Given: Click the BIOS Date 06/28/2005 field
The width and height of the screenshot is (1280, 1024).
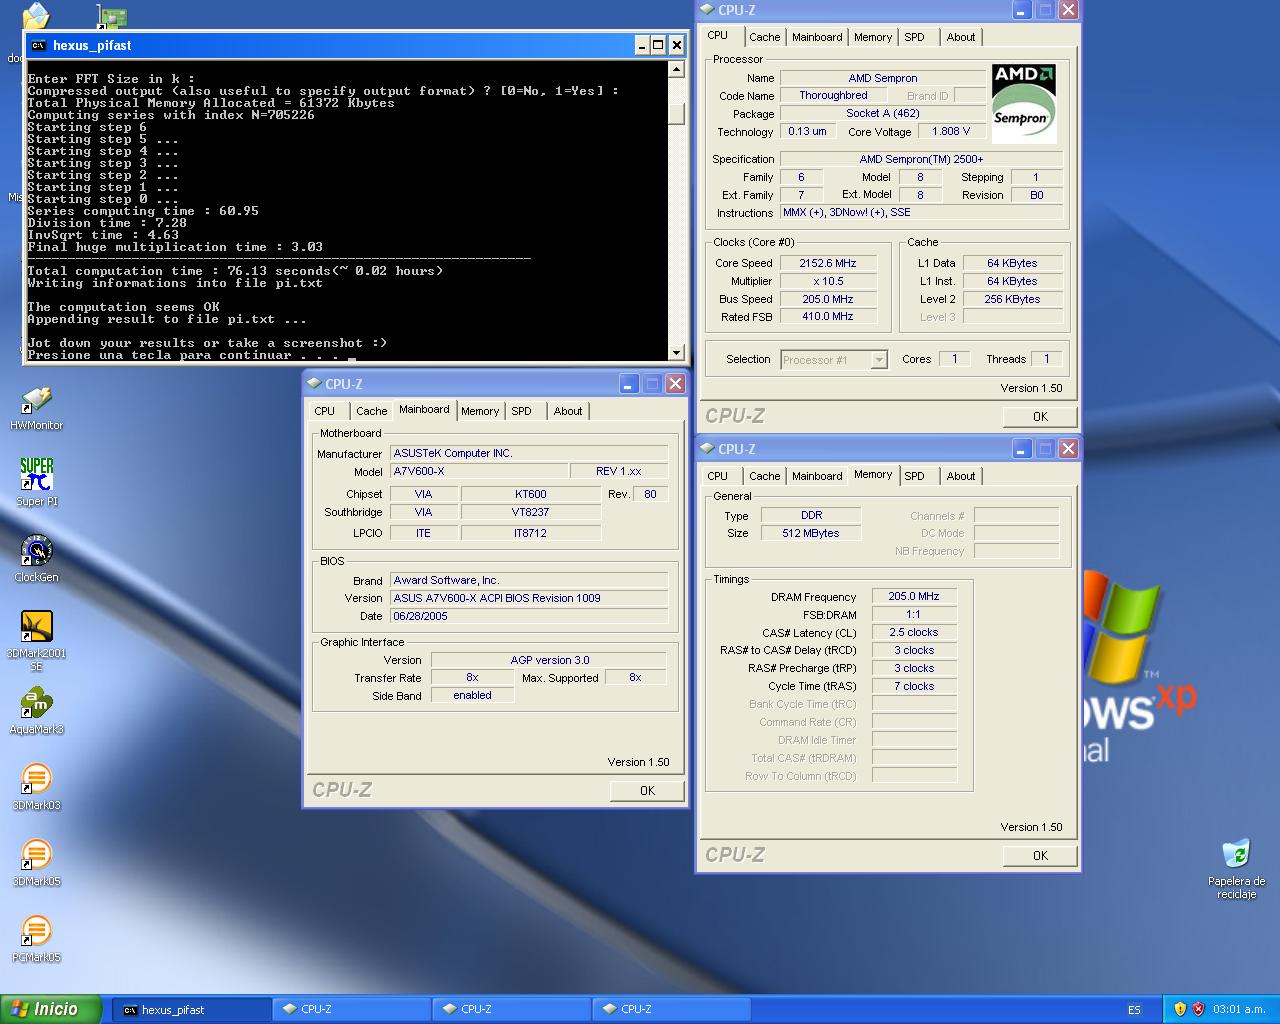Looking at the screenshot, I should [x=529, y=616].
